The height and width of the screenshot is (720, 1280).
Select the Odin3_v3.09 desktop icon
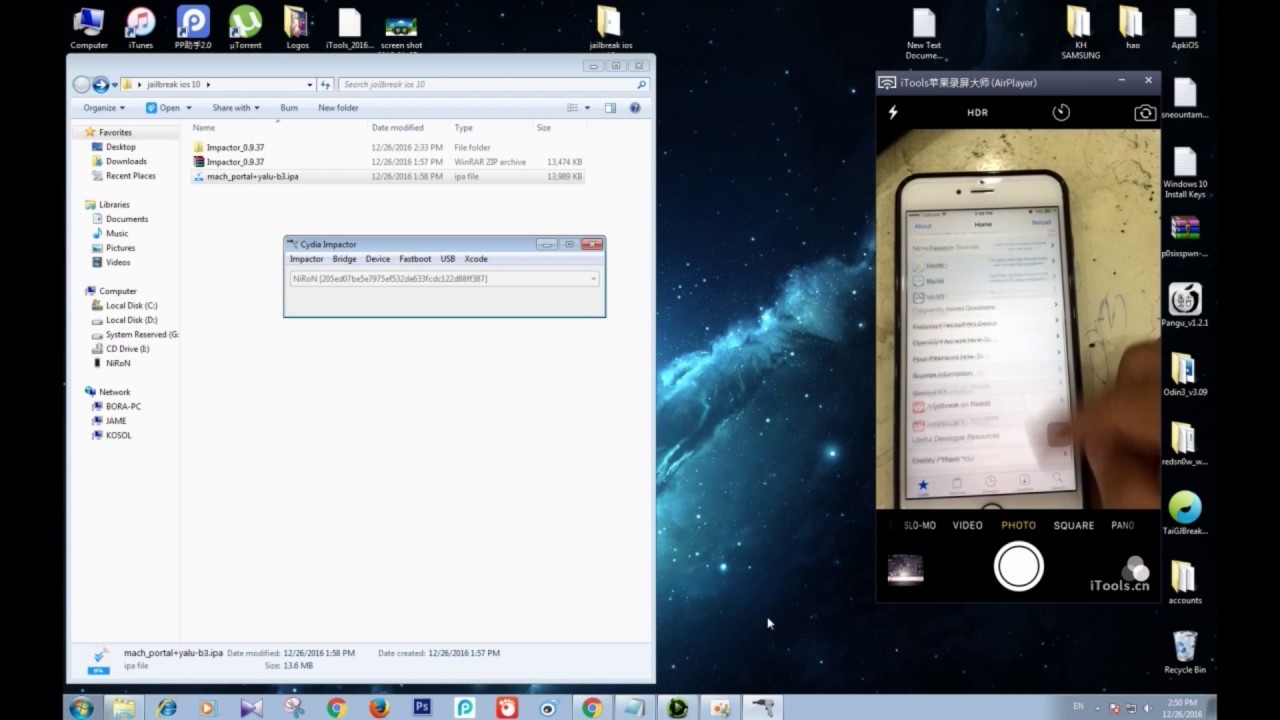(1185, 374)
